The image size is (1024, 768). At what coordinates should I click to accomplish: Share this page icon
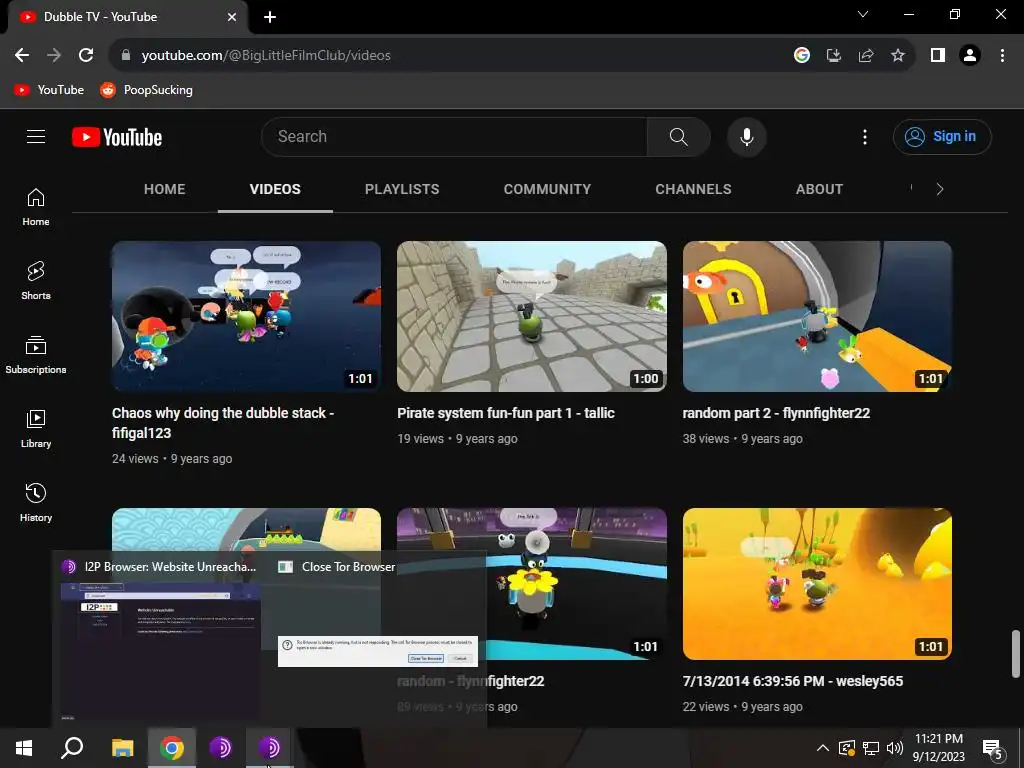[x=866, y=55]
